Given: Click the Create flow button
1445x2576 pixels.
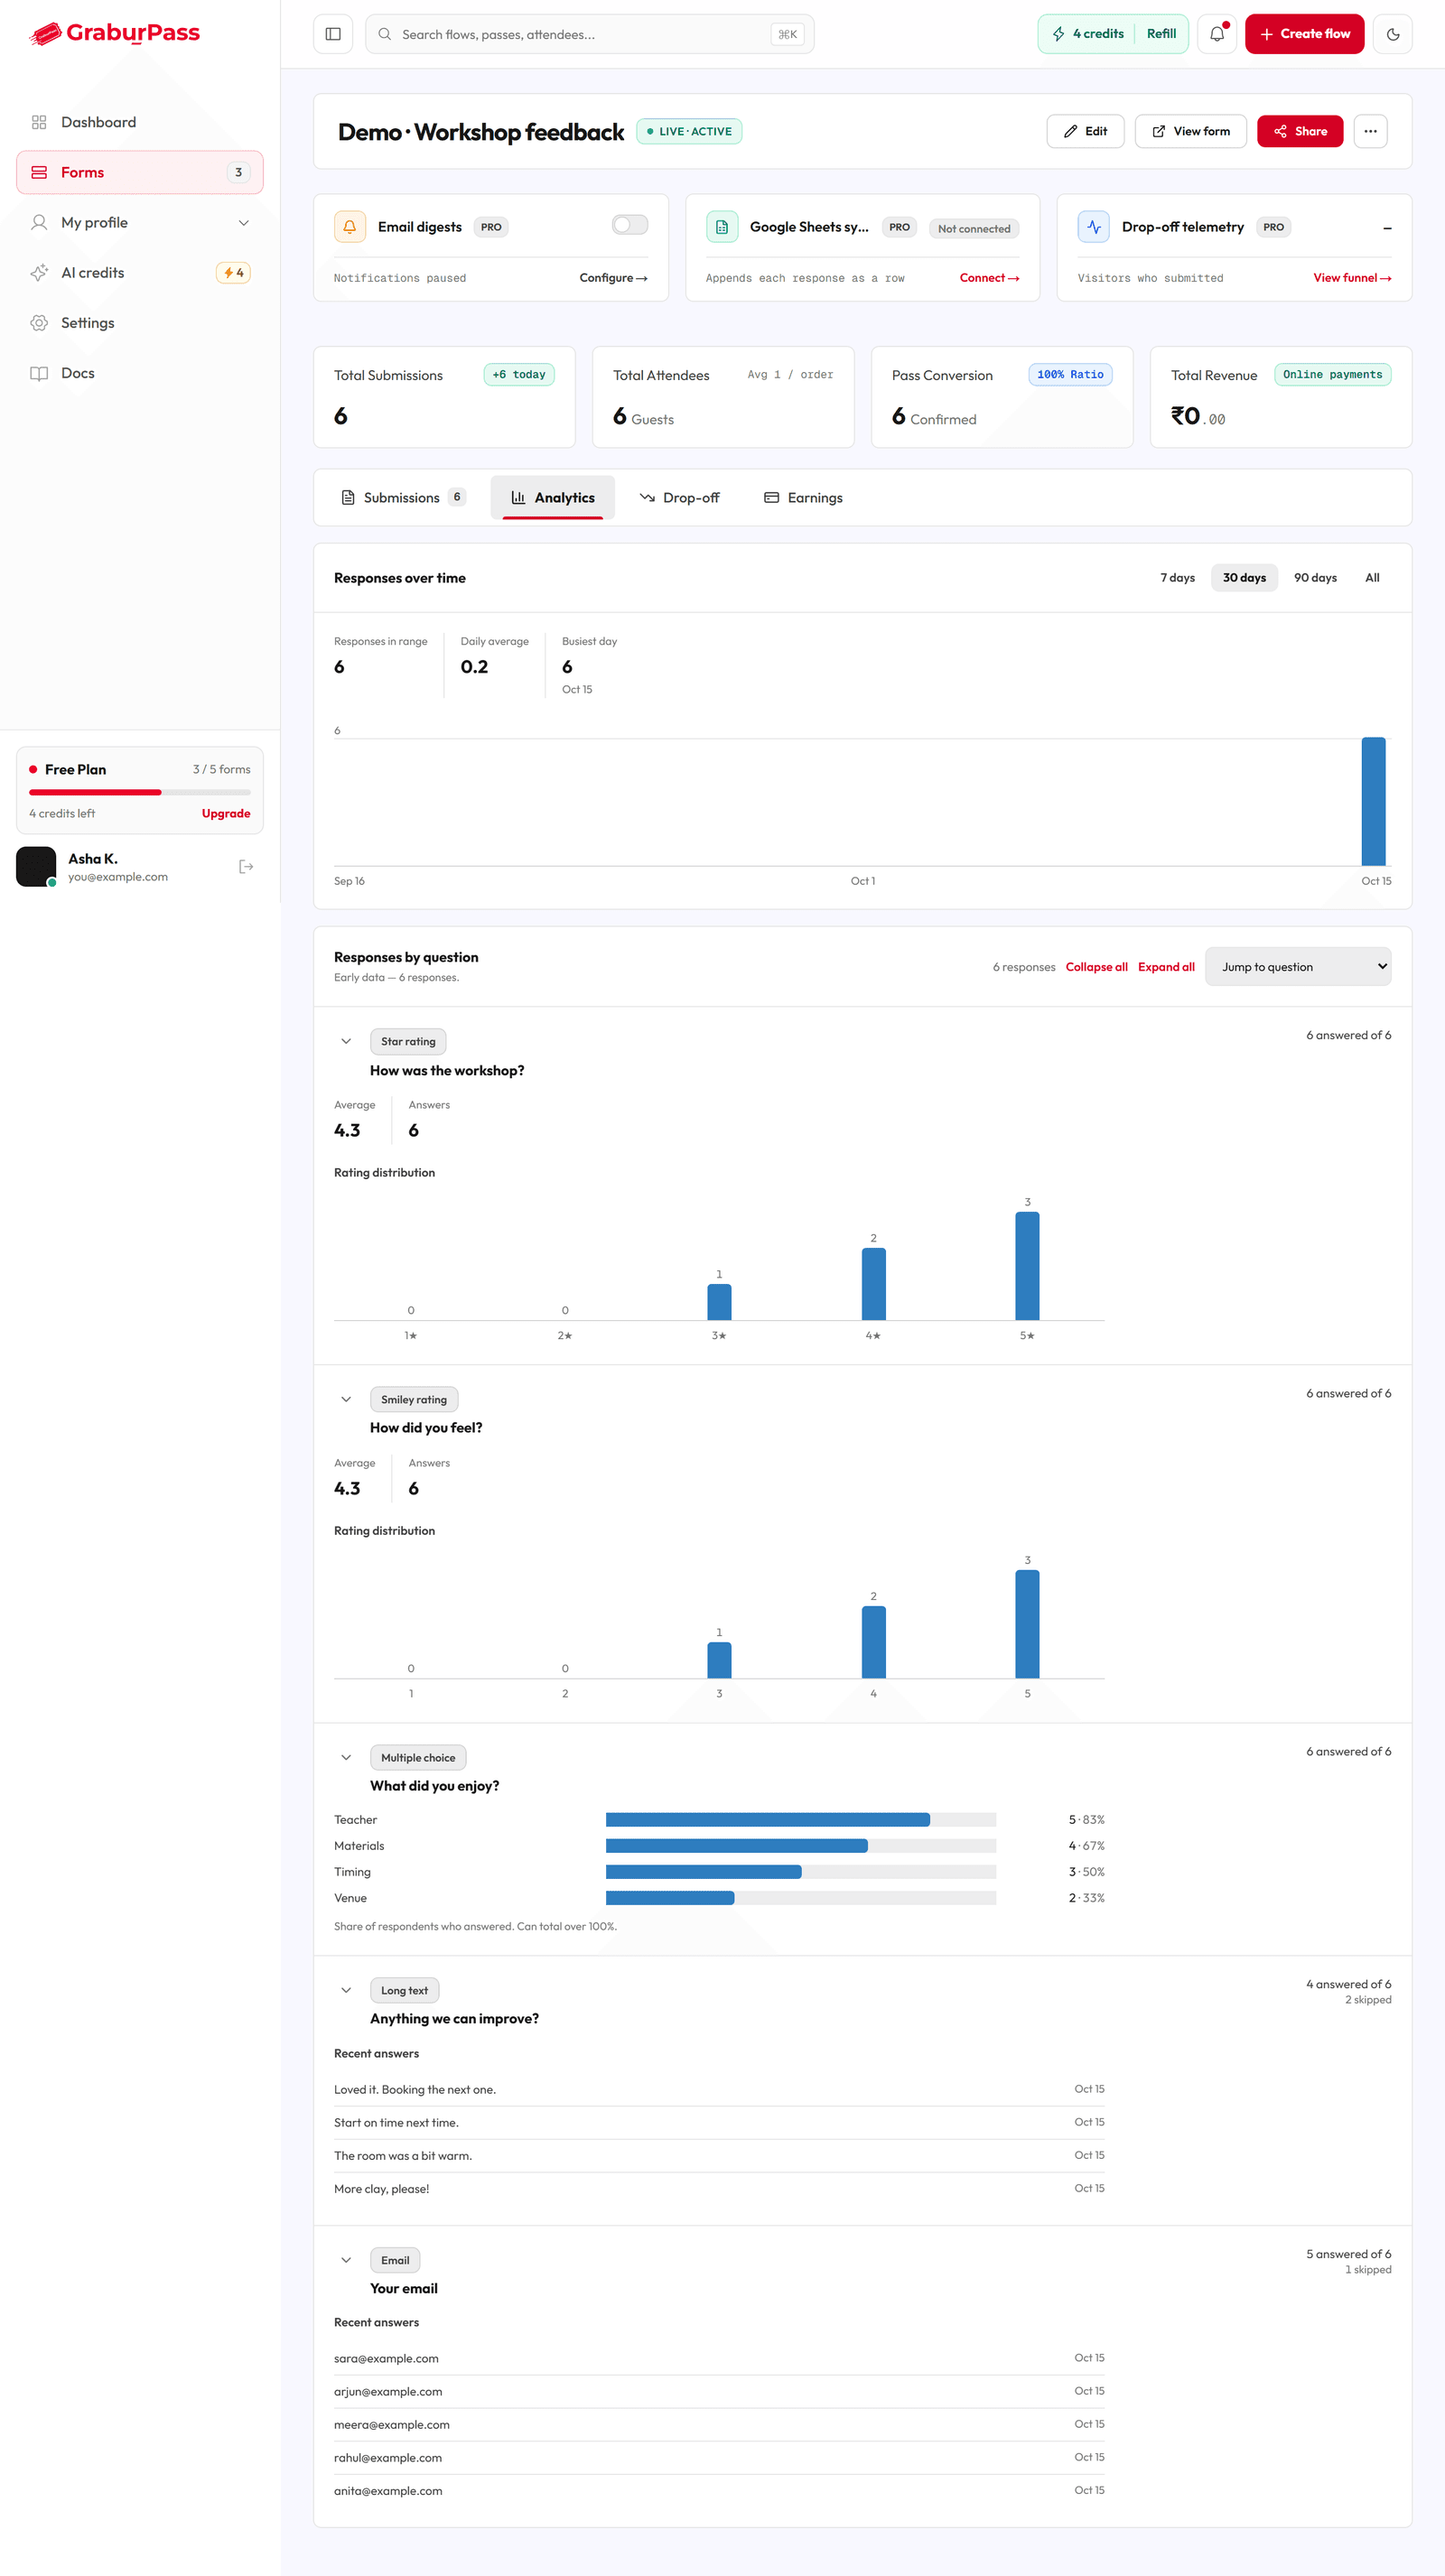Looking at the screenshot, I should coord(1305,34).
